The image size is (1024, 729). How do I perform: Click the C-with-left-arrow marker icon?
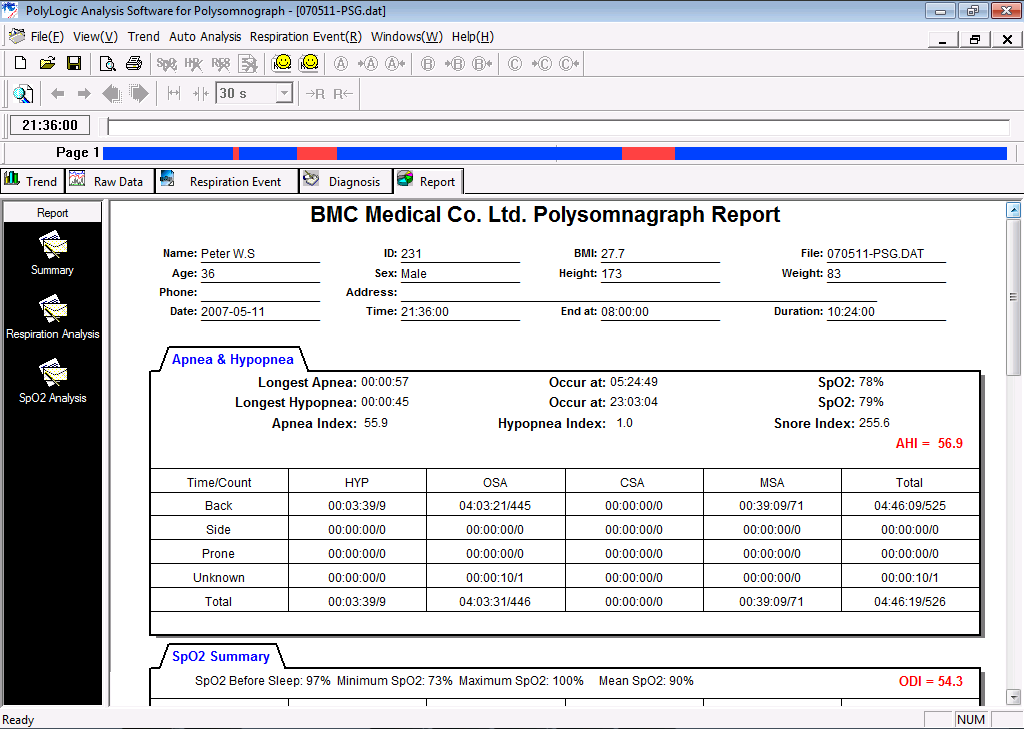[x=569, y=63]
